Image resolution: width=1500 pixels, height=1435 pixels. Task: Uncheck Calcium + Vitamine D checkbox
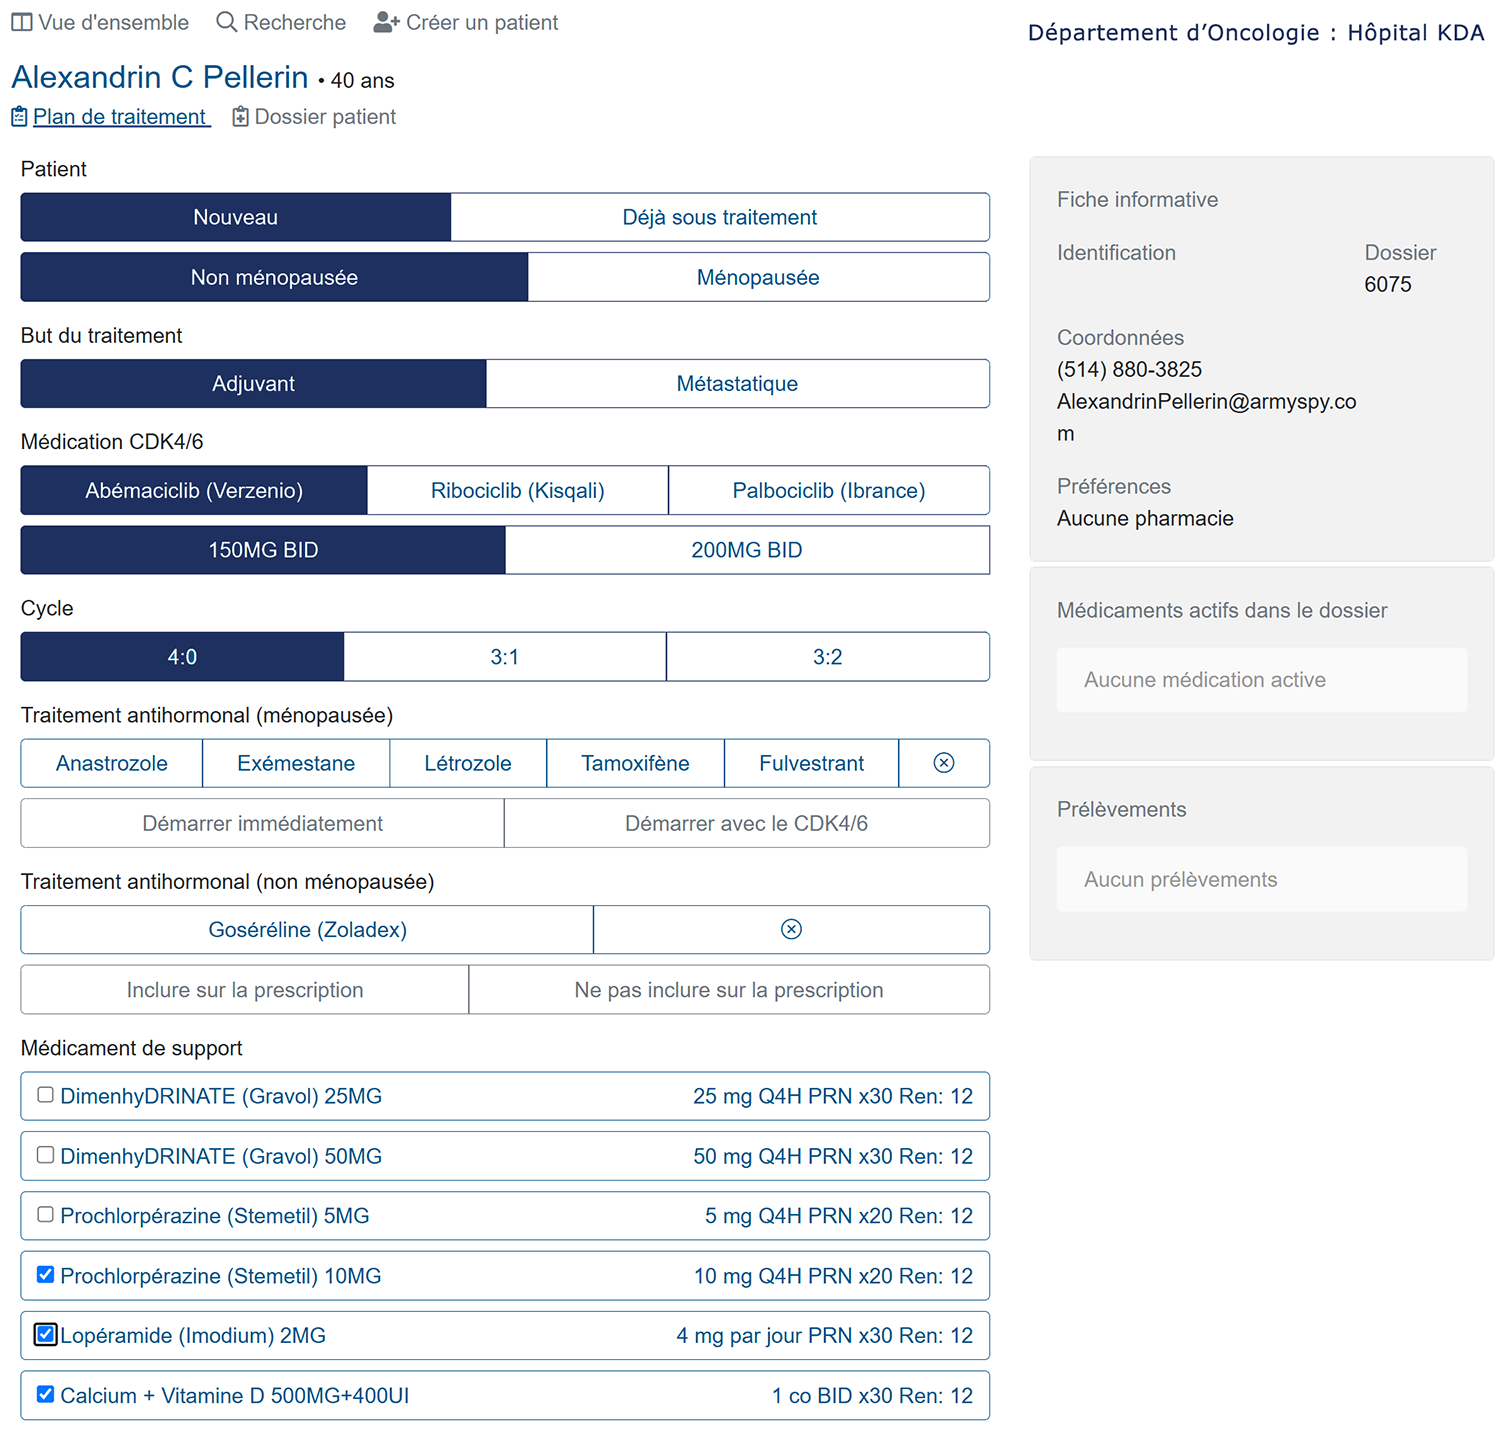[x=46, y=1394]
